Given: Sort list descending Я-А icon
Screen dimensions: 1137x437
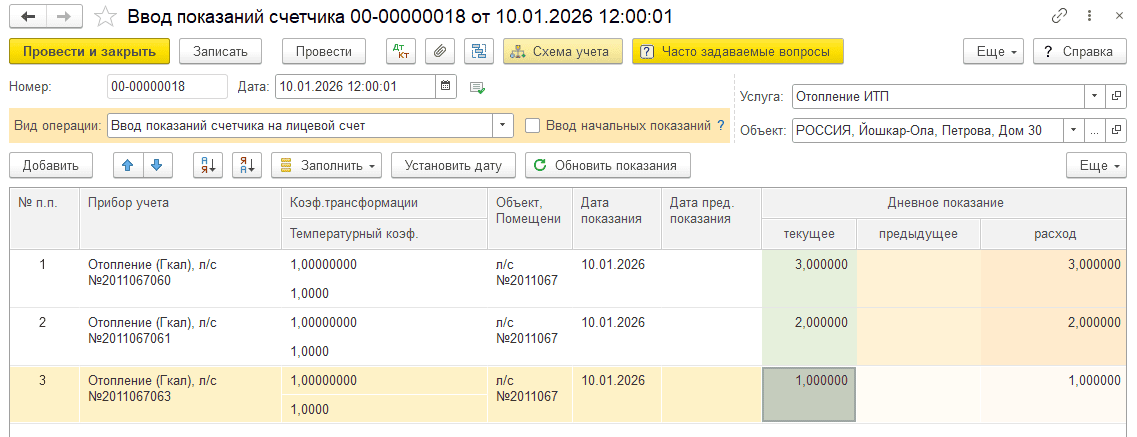Looking at the screenshot, I should coord(247,165).
